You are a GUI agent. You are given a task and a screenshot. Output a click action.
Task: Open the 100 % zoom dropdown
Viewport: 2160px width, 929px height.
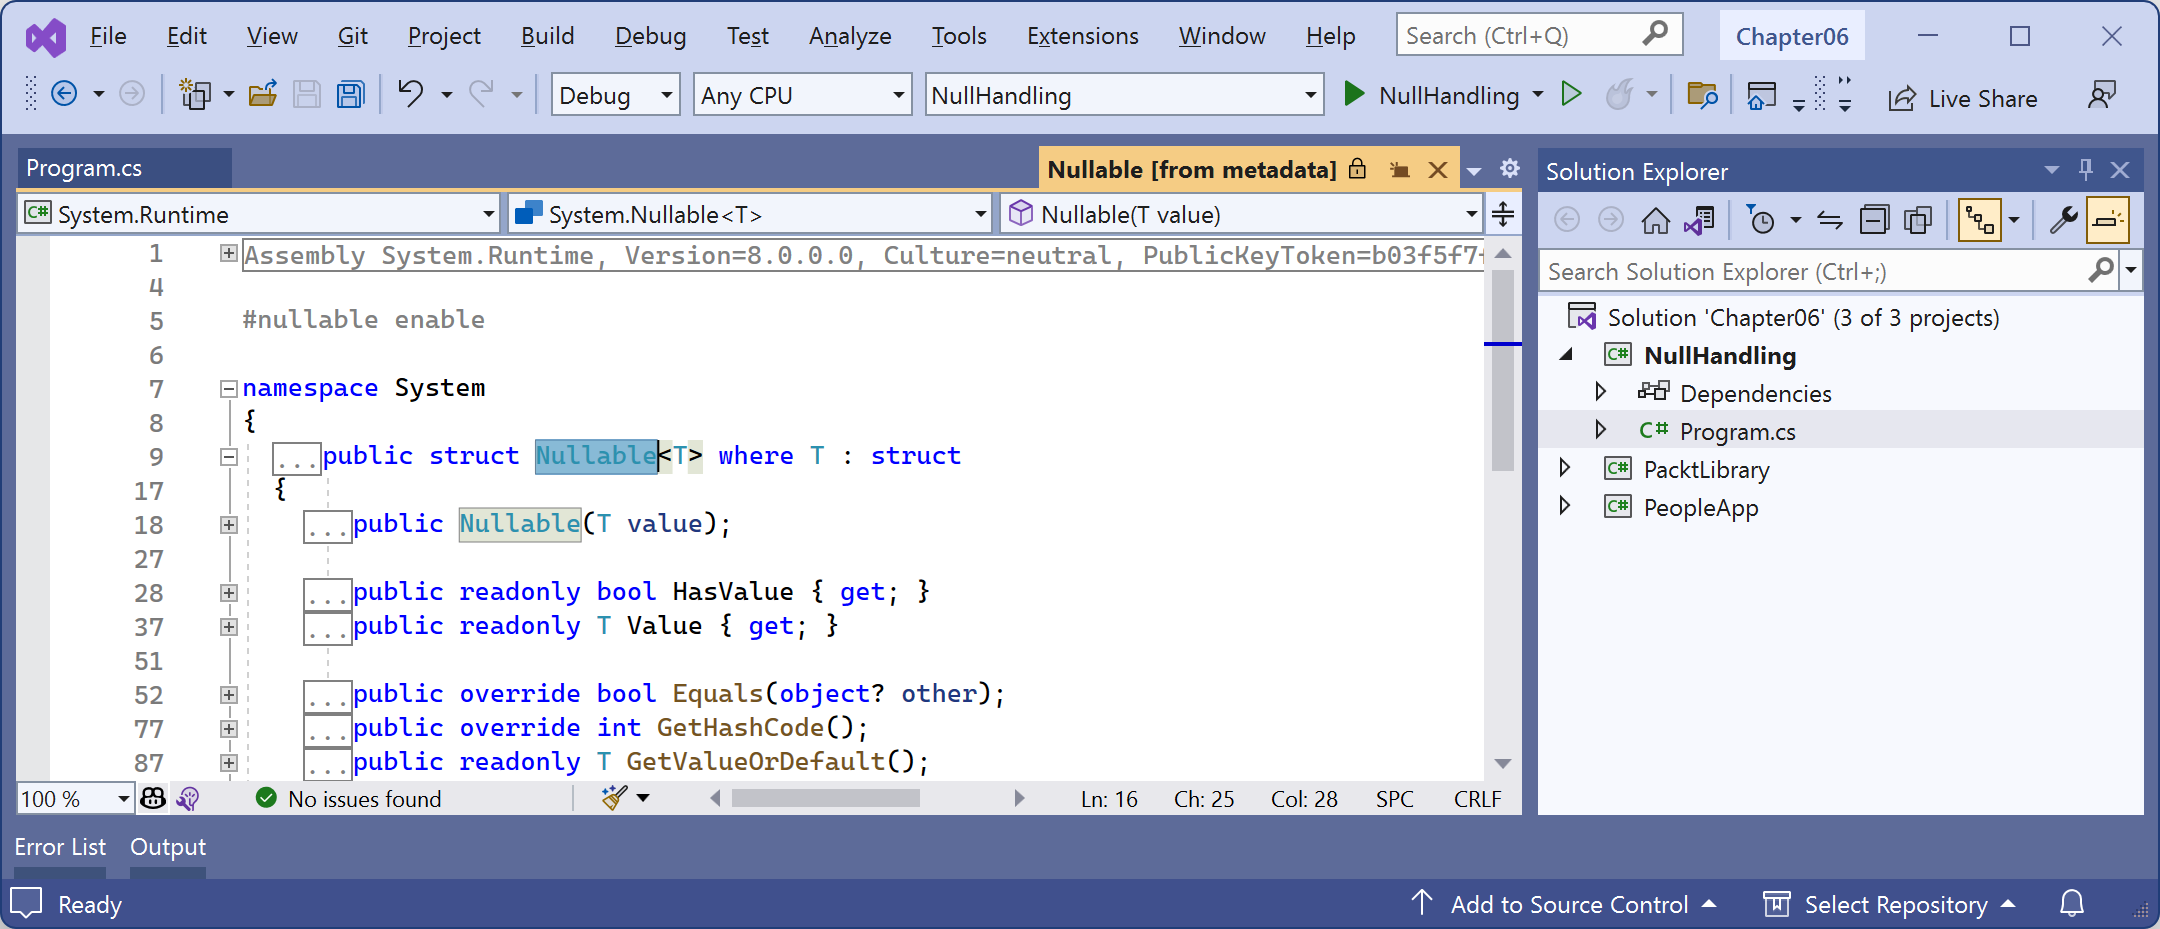[75, 798]
